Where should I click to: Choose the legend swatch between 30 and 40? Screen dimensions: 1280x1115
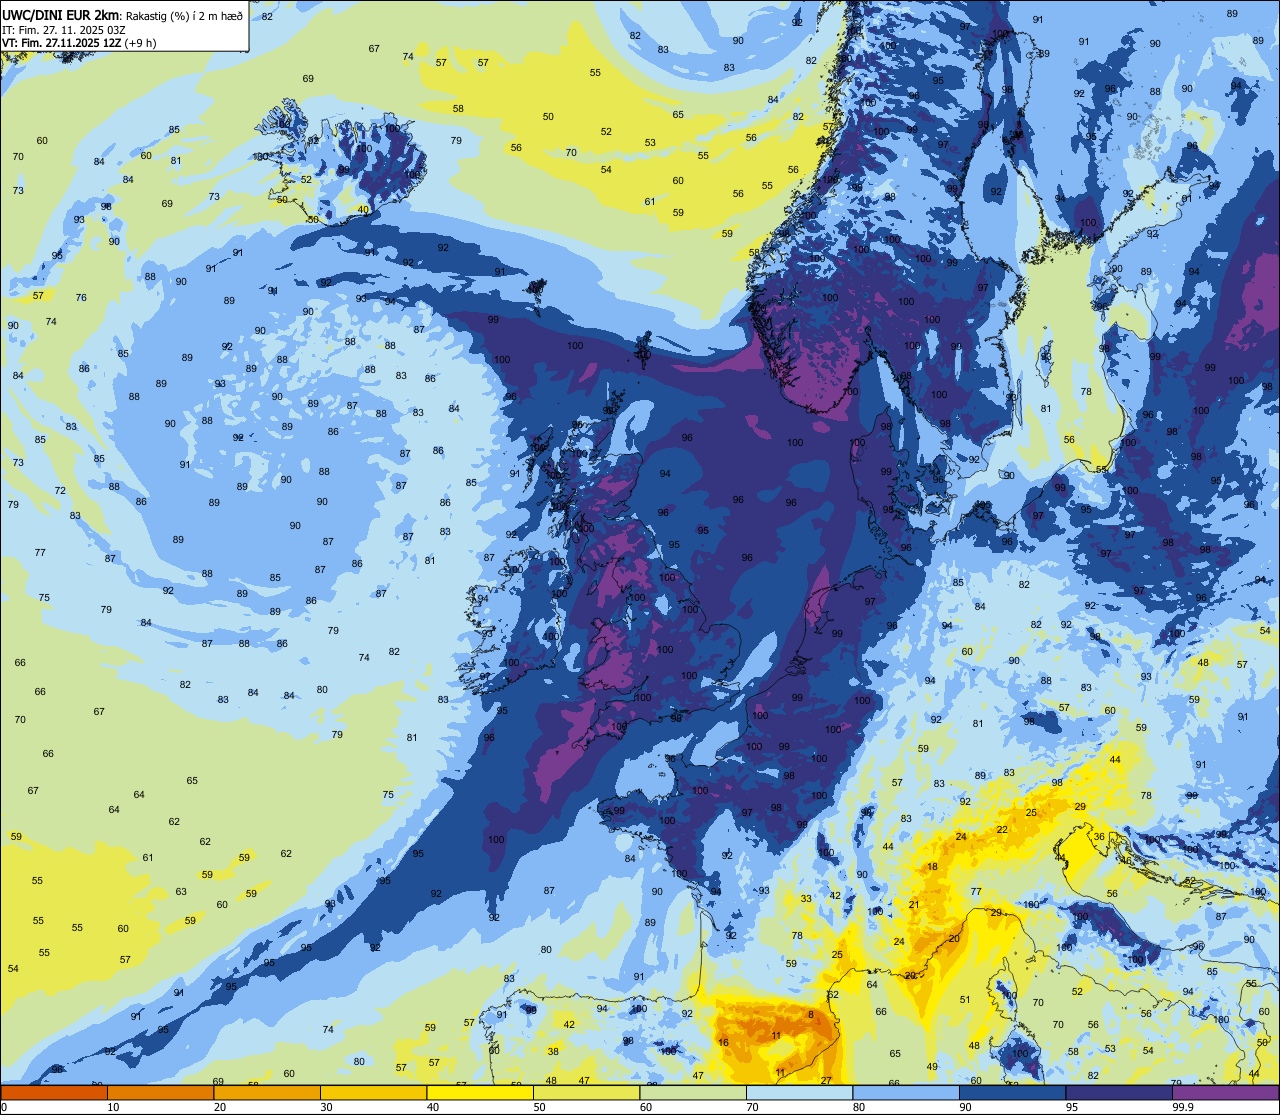373,1092
